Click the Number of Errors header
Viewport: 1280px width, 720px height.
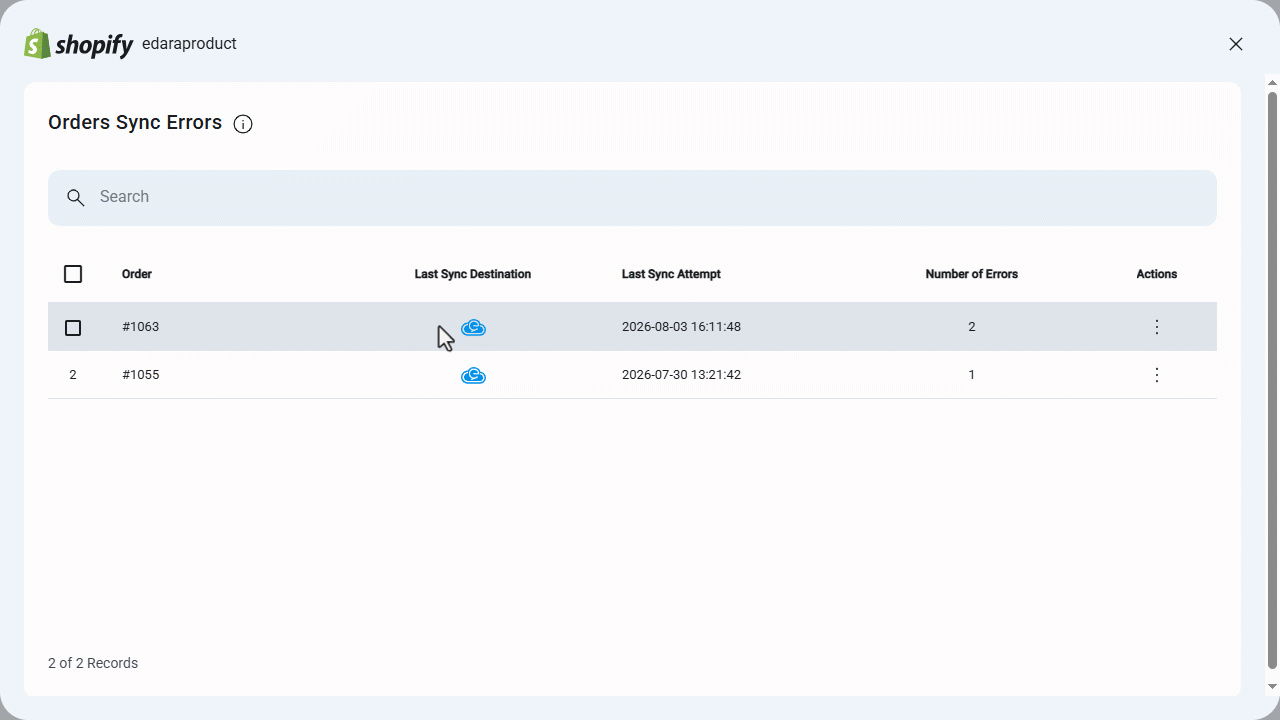point(972,274)
